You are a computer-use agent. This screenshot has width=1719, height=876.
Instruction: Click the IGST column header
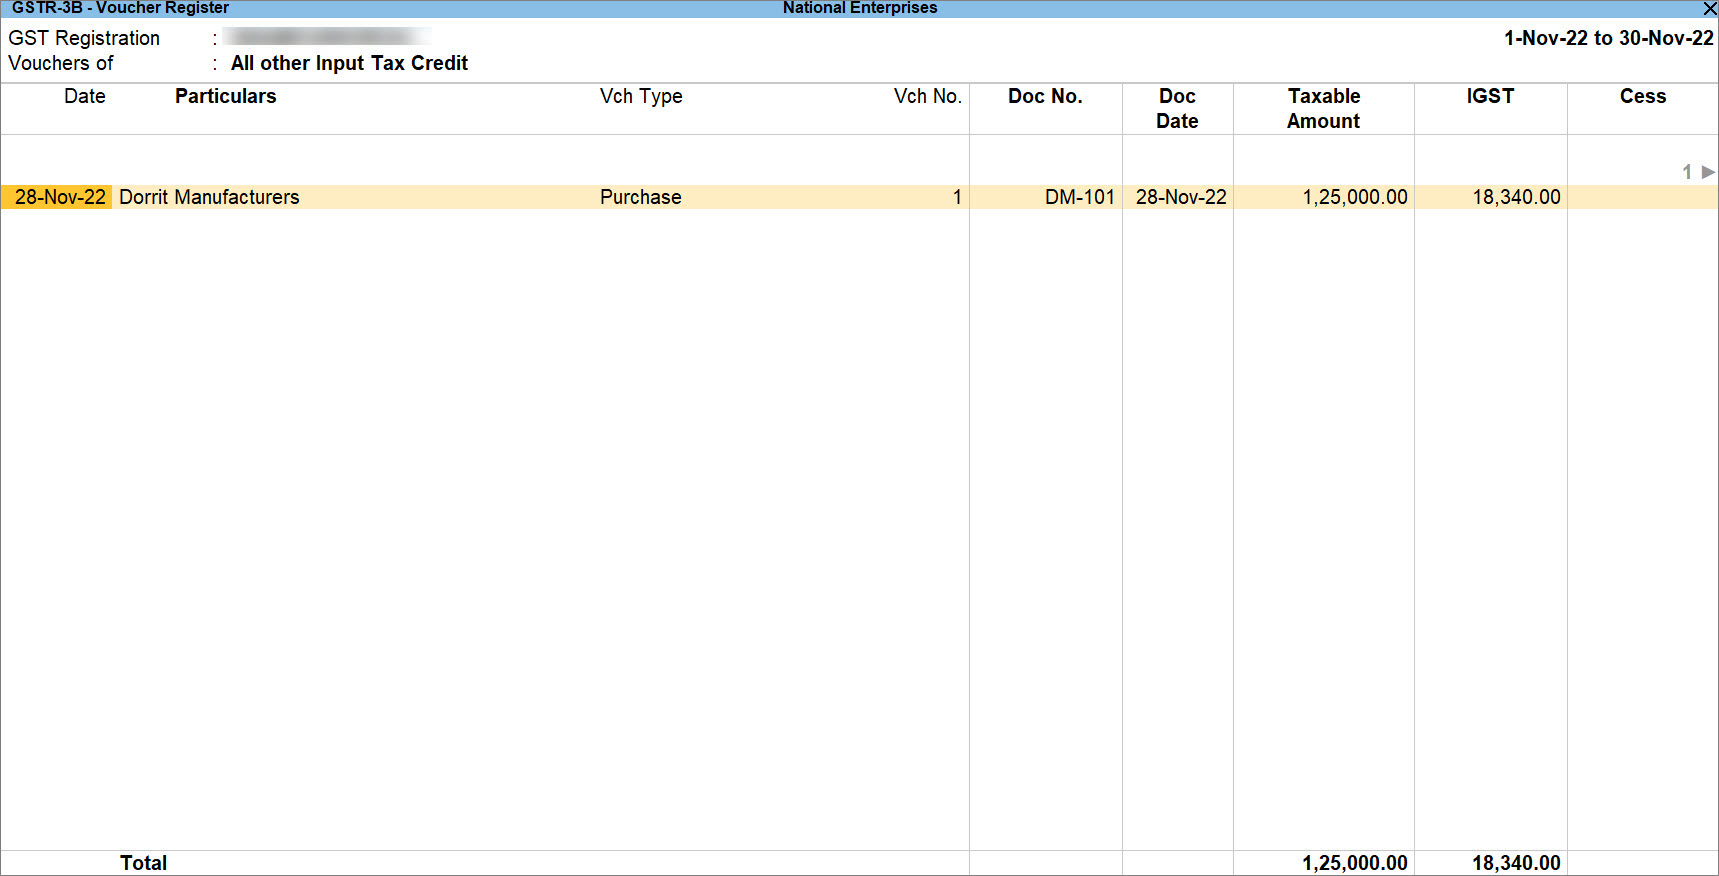pyautogui.click(x=1490, y=96)
